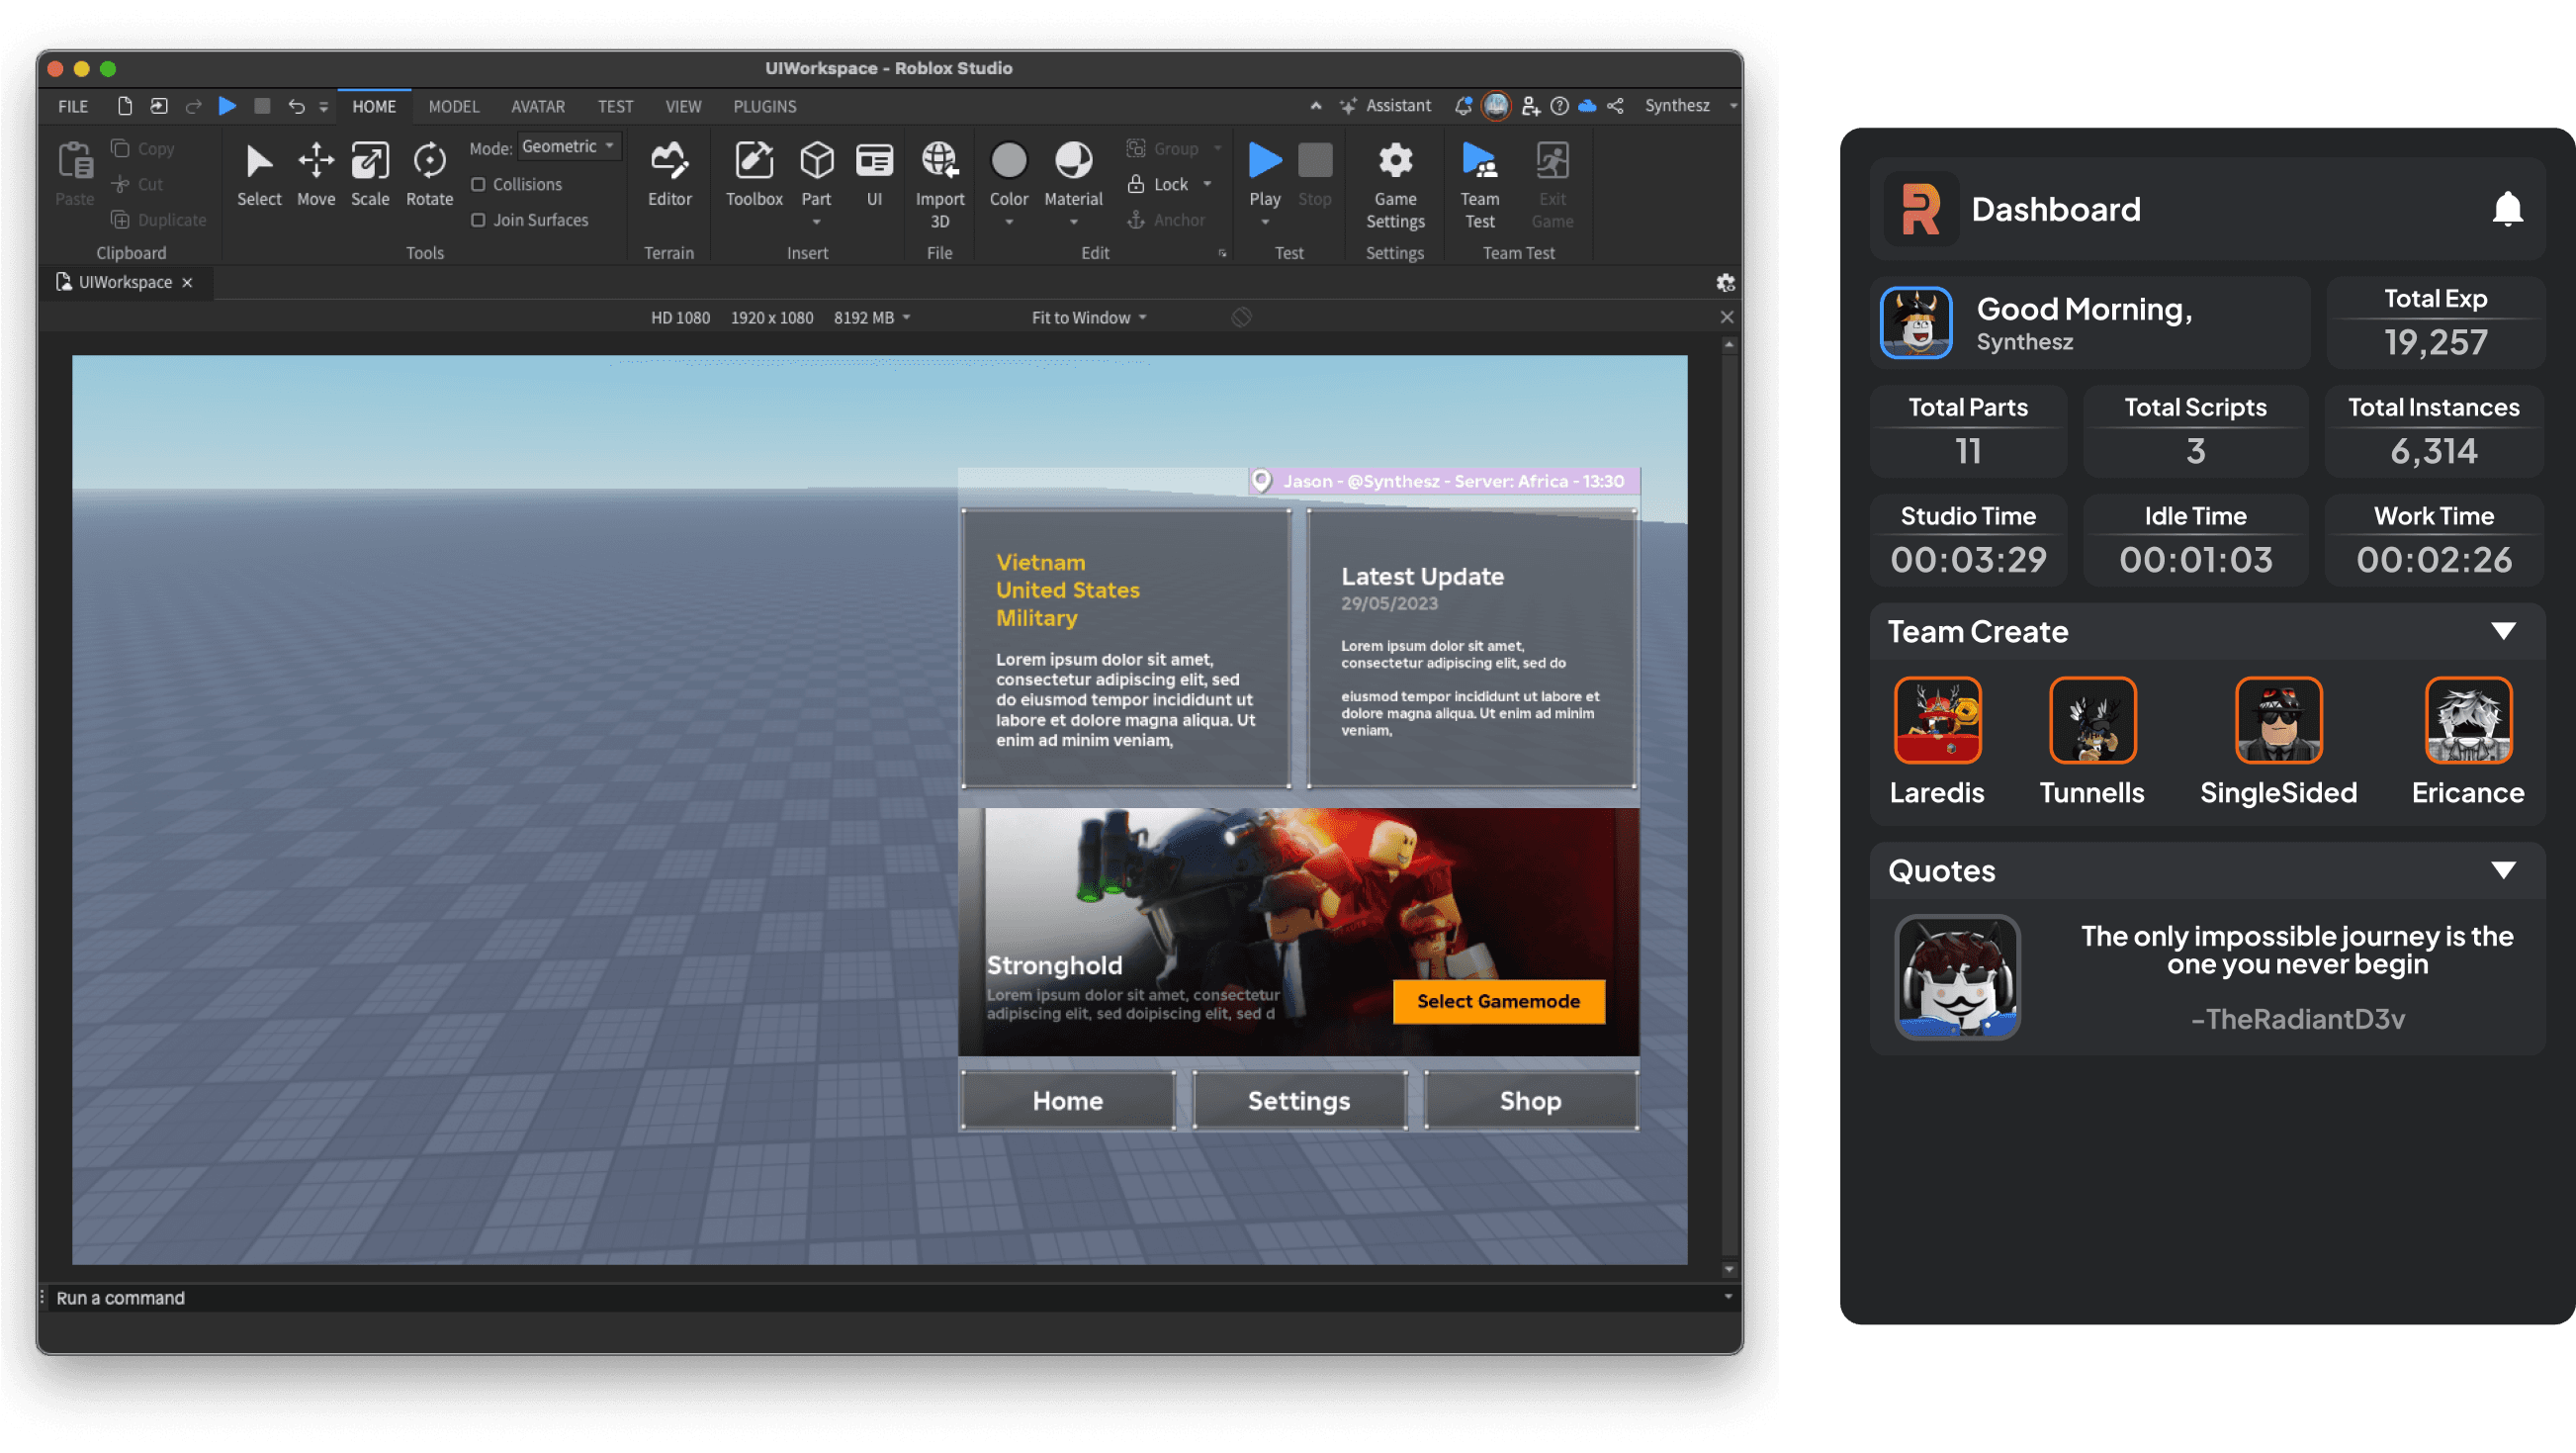The width and height of the screenshot is (2576, 1453).
Task: Click the PLUGINS menu tab
Action: [x=764, y=106]
